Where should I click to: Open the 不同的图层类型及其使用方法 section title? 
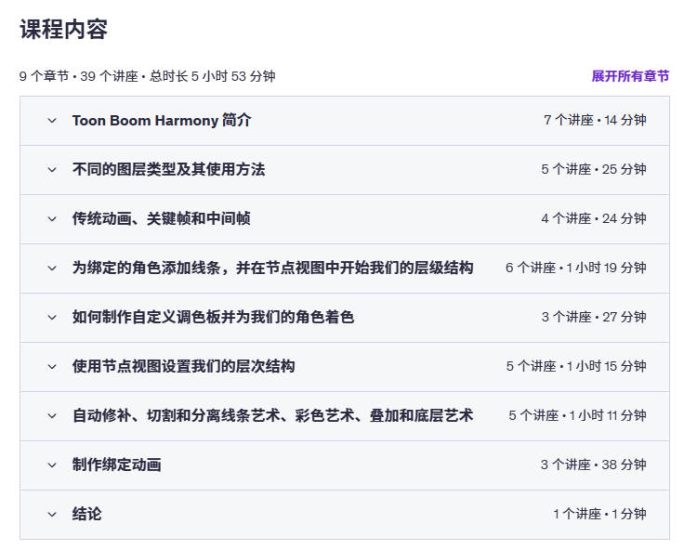click(168, 170)
